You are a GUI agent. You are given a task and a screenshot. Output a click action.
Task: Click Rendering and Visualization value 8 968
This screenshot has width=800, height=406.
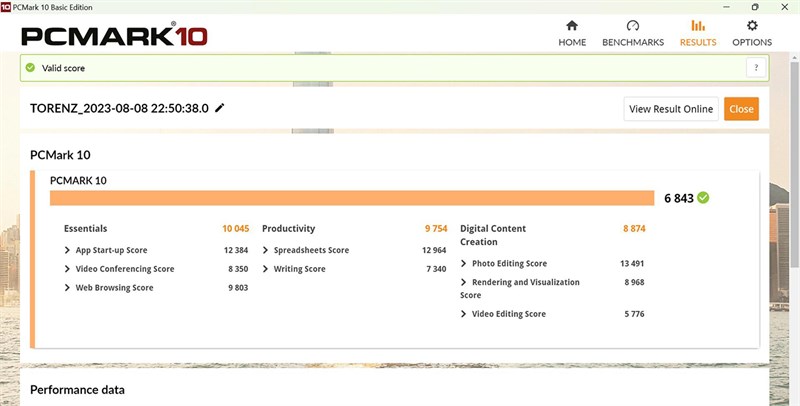pyautogui.click(x=634, y=282)
